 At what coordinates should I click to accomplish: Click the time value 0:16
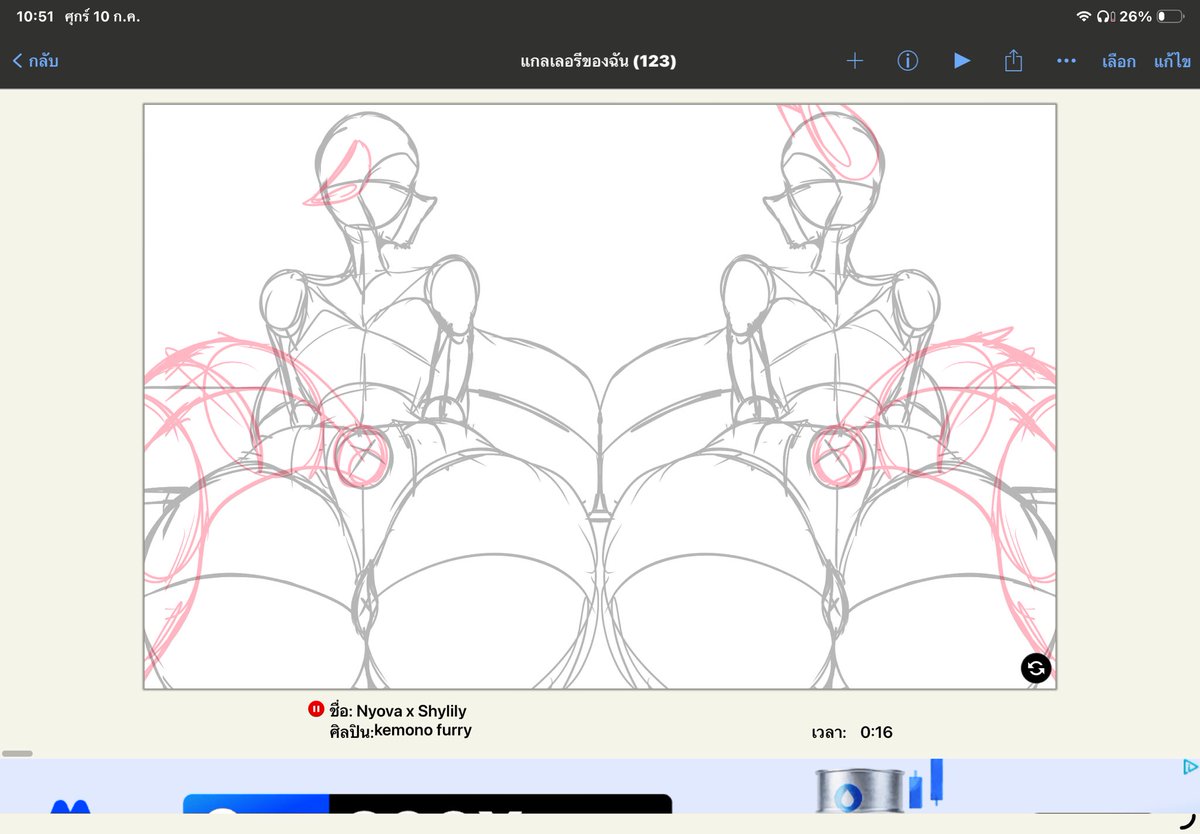click(x=876, y=732)
